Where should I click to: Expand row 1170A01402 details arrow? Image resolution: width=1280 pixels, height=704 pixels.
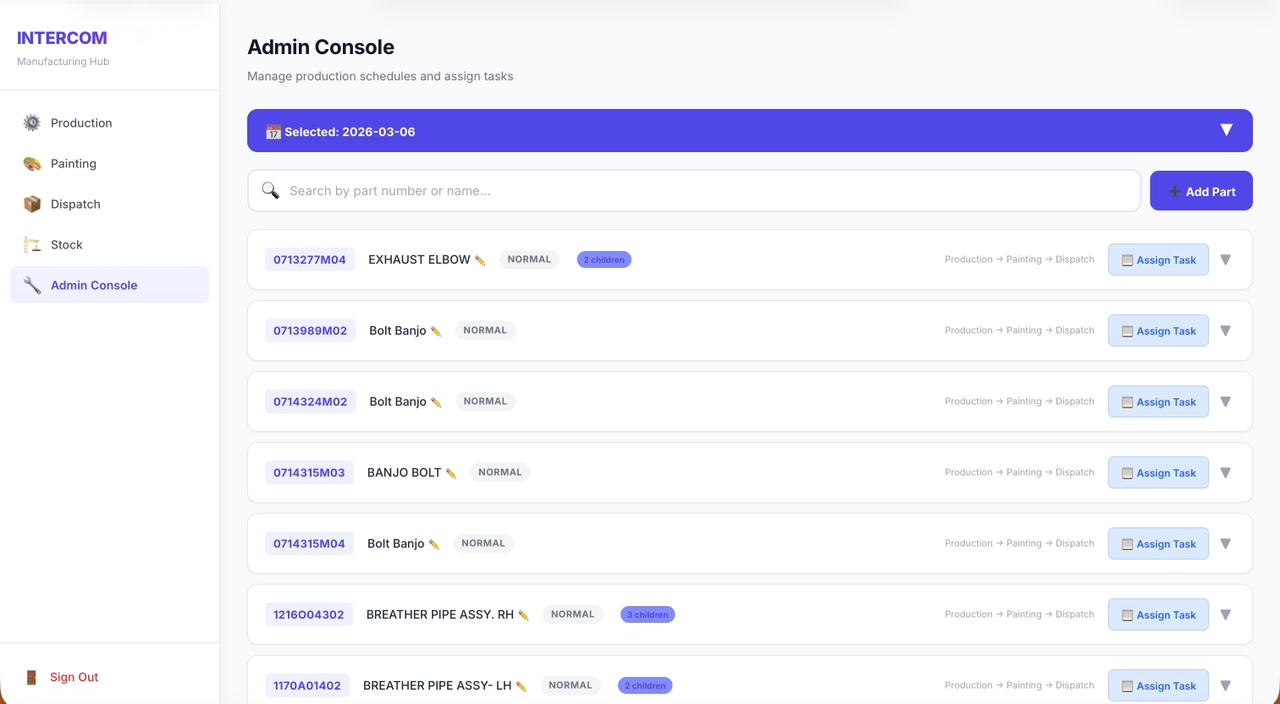click(x=1225, y=686)
